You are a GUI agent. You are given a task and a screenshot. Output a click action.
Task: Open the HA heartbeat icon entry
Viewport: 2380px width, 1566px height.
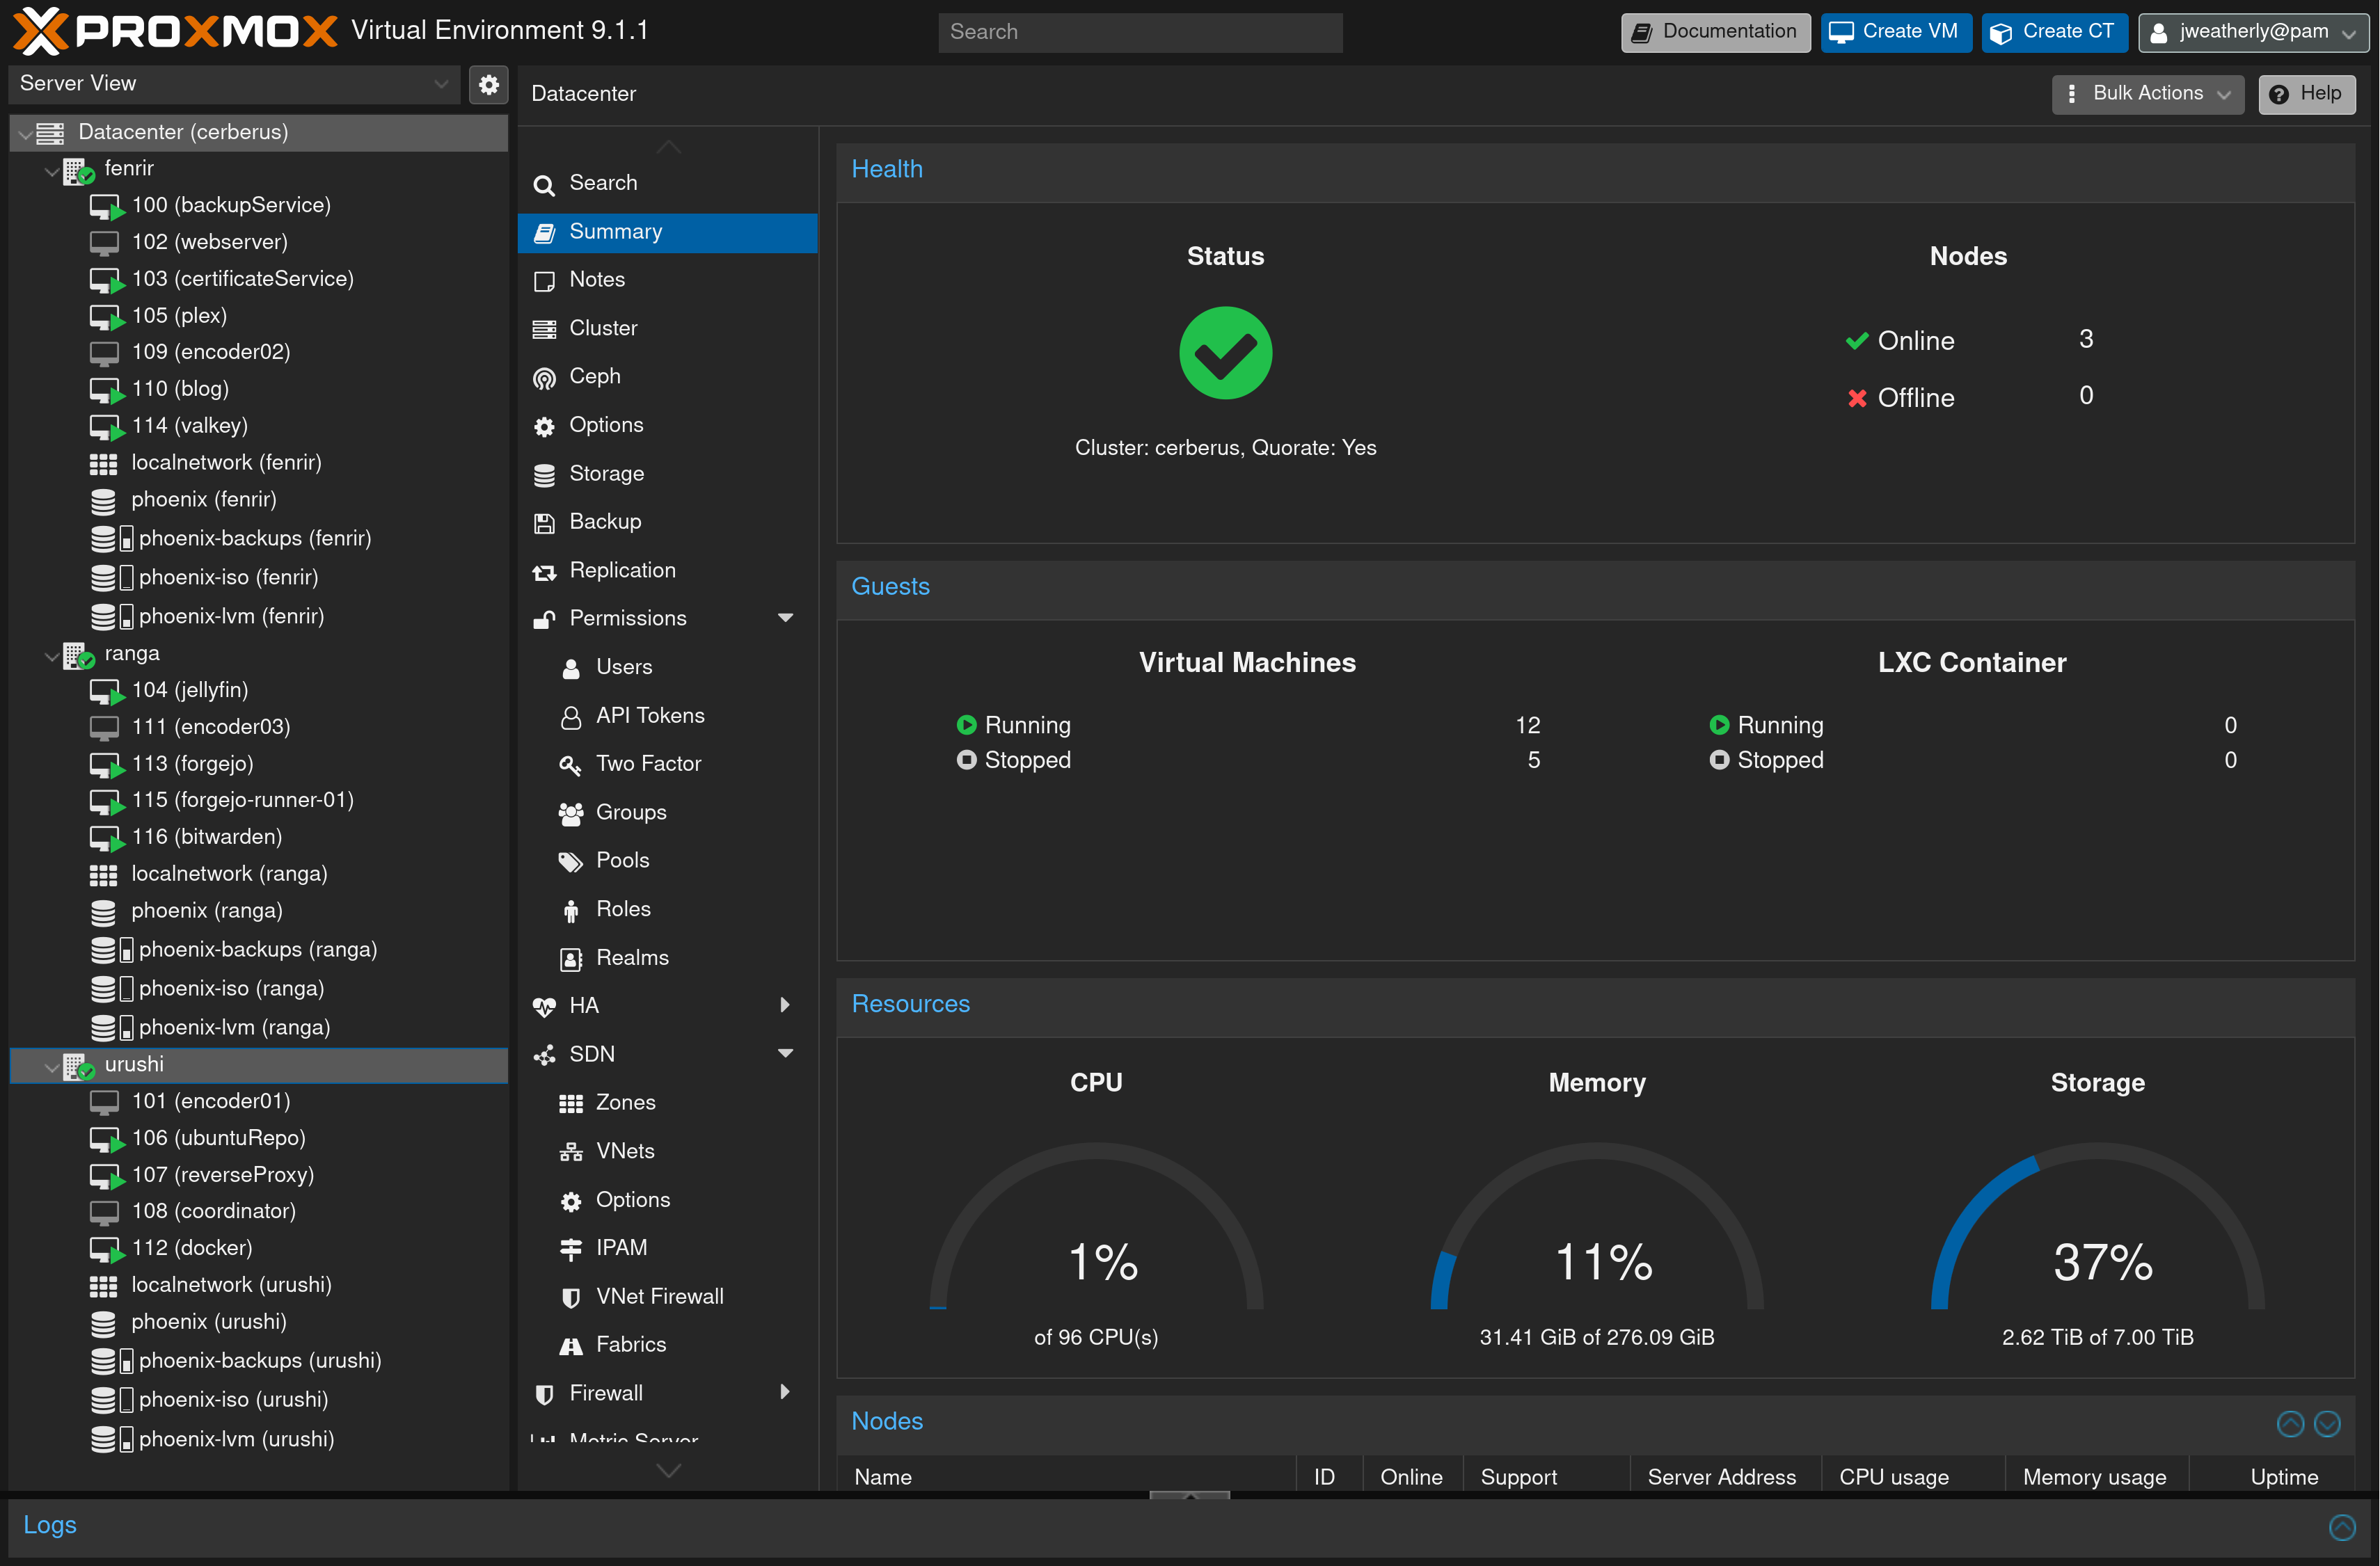544,1006
